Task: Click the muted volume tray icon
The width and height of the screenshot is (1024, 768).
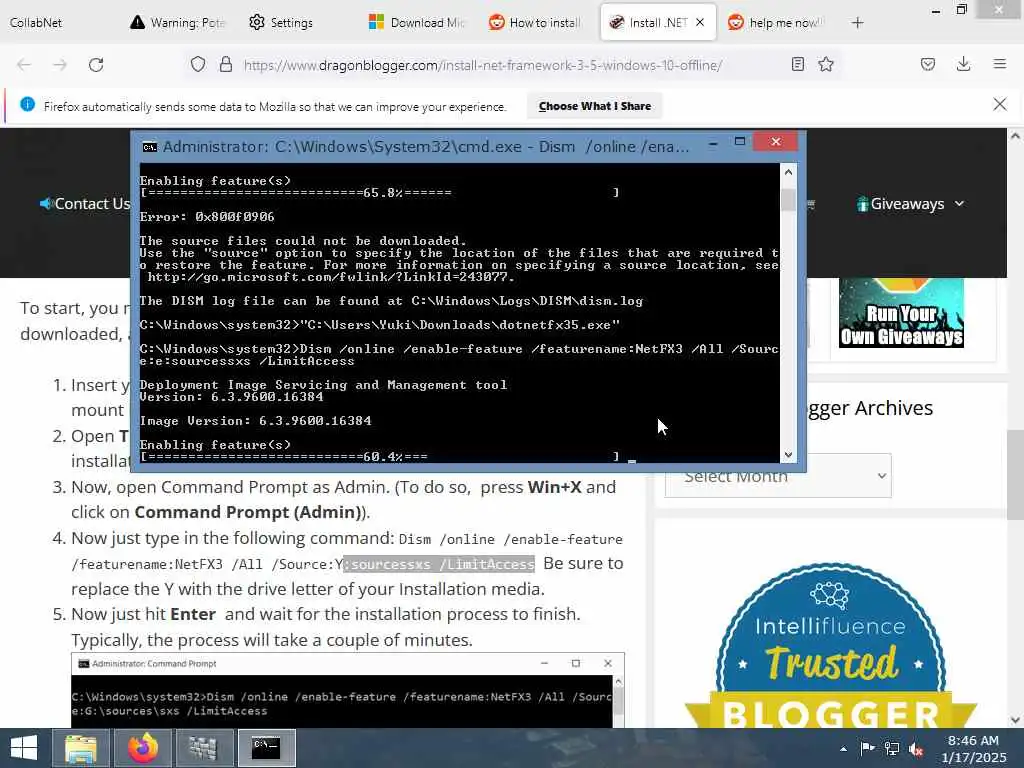Action: (x=916, y=749)
